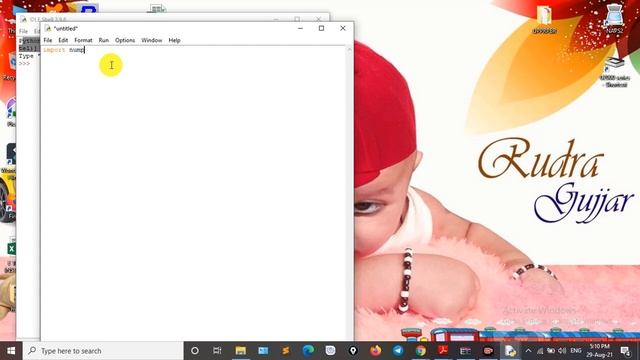
Task: Click the >>> prompt in IDLE Shell
Action: tap(24, 64)
